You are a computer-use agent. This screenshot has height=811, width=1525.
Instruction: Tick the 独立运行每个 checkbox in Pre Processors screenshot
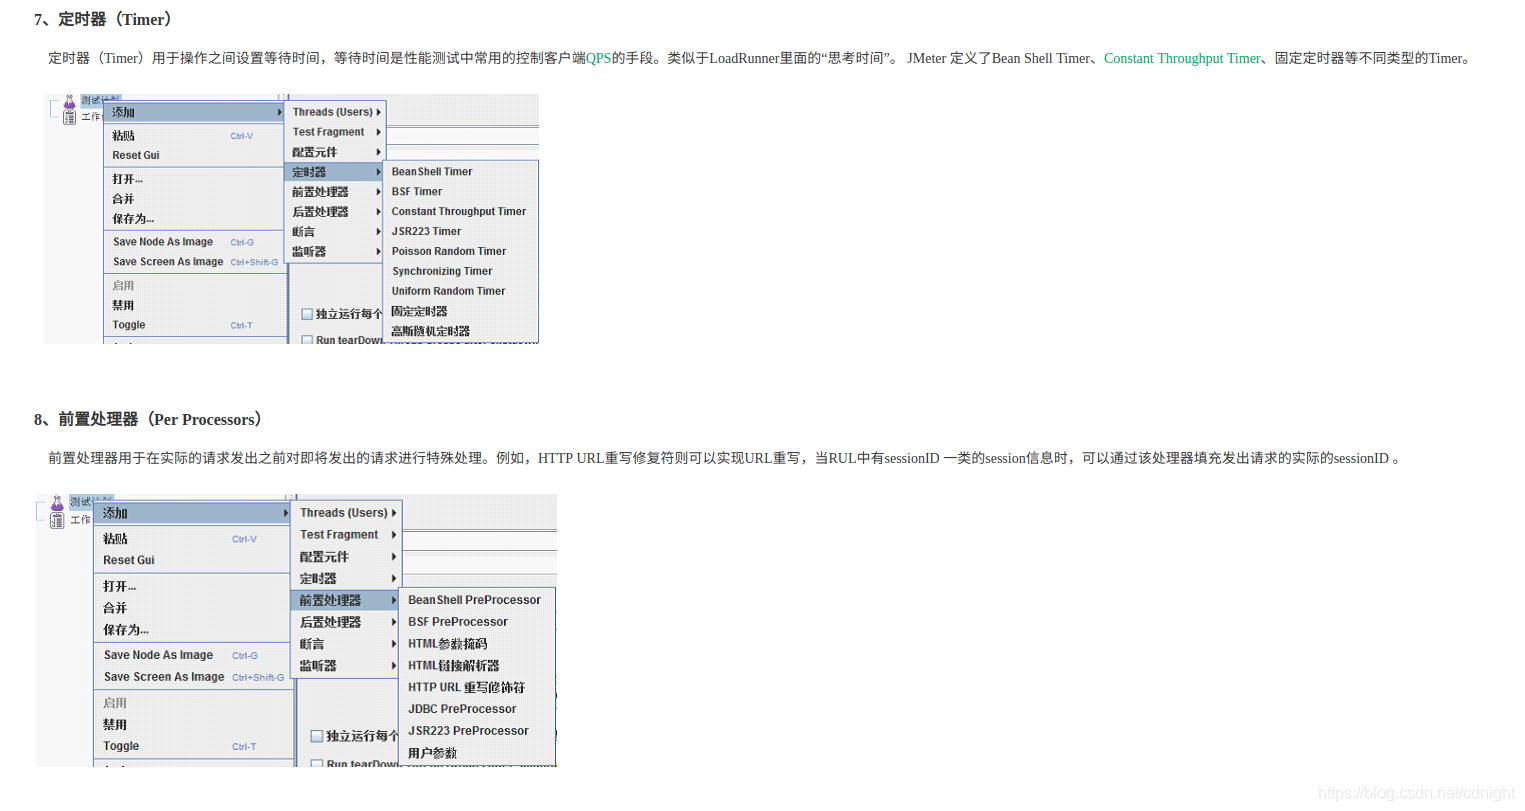tap(316, 736)
